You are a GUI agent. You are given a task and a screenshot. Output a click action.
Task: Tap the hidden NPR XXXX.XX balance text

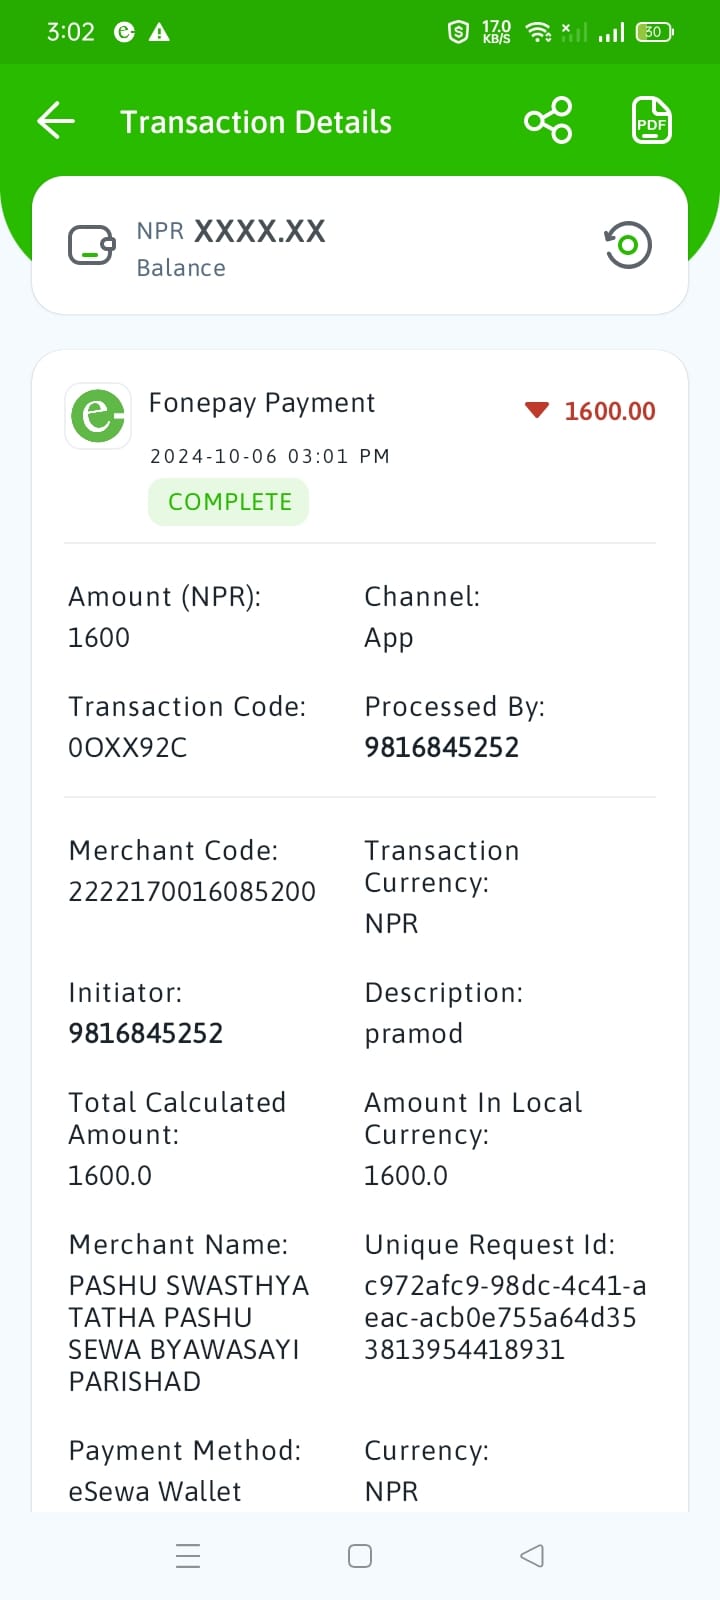click(231, 231)
